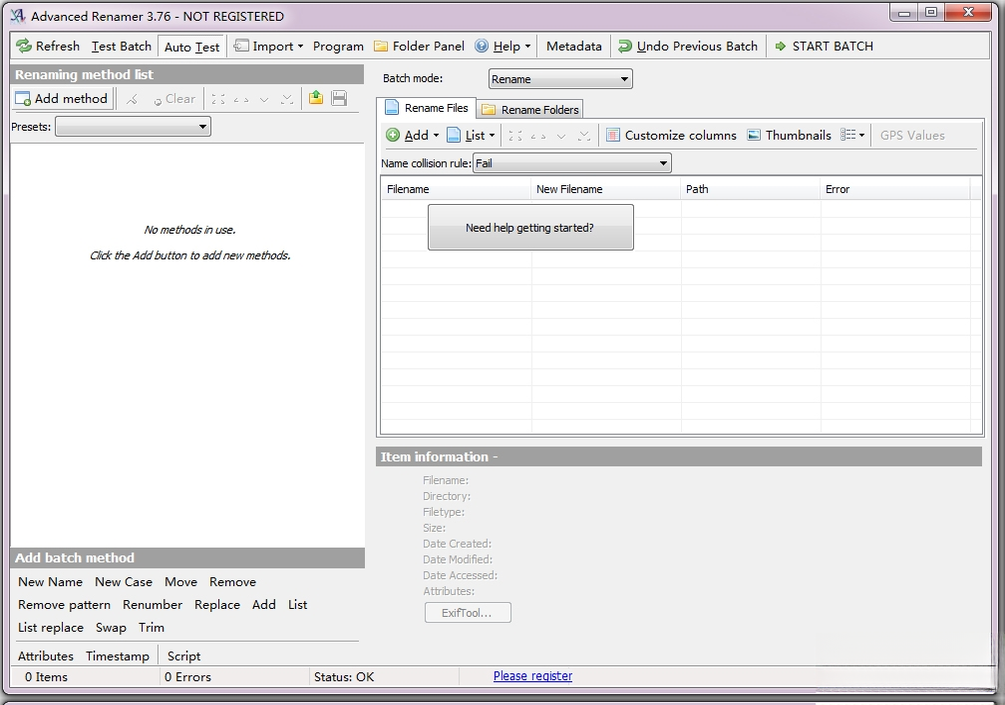The height and width of the screenshot is (705, 1005).
Task: Click the Please register link
Action: pos(533,676)
